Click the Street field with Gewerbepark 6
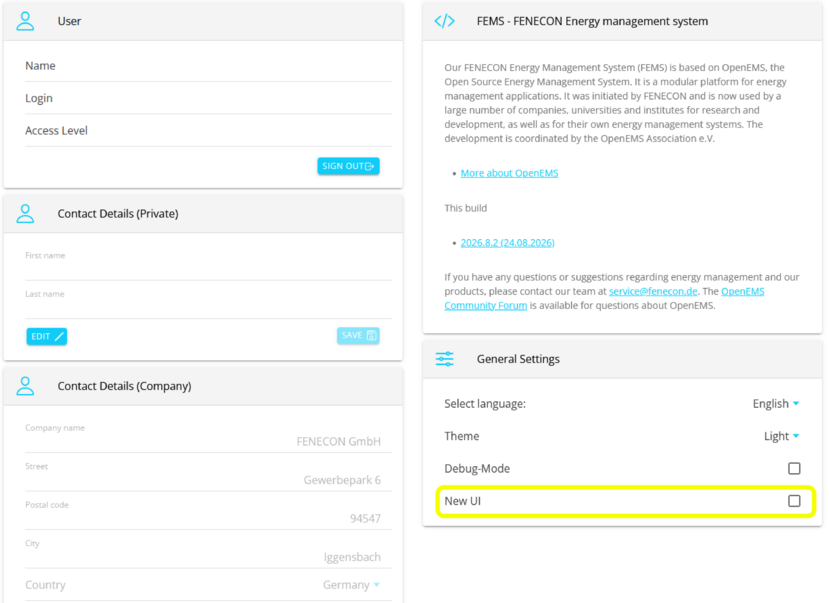Image resolution: width=829 pixels, height=603 pixels. [208, 475]
